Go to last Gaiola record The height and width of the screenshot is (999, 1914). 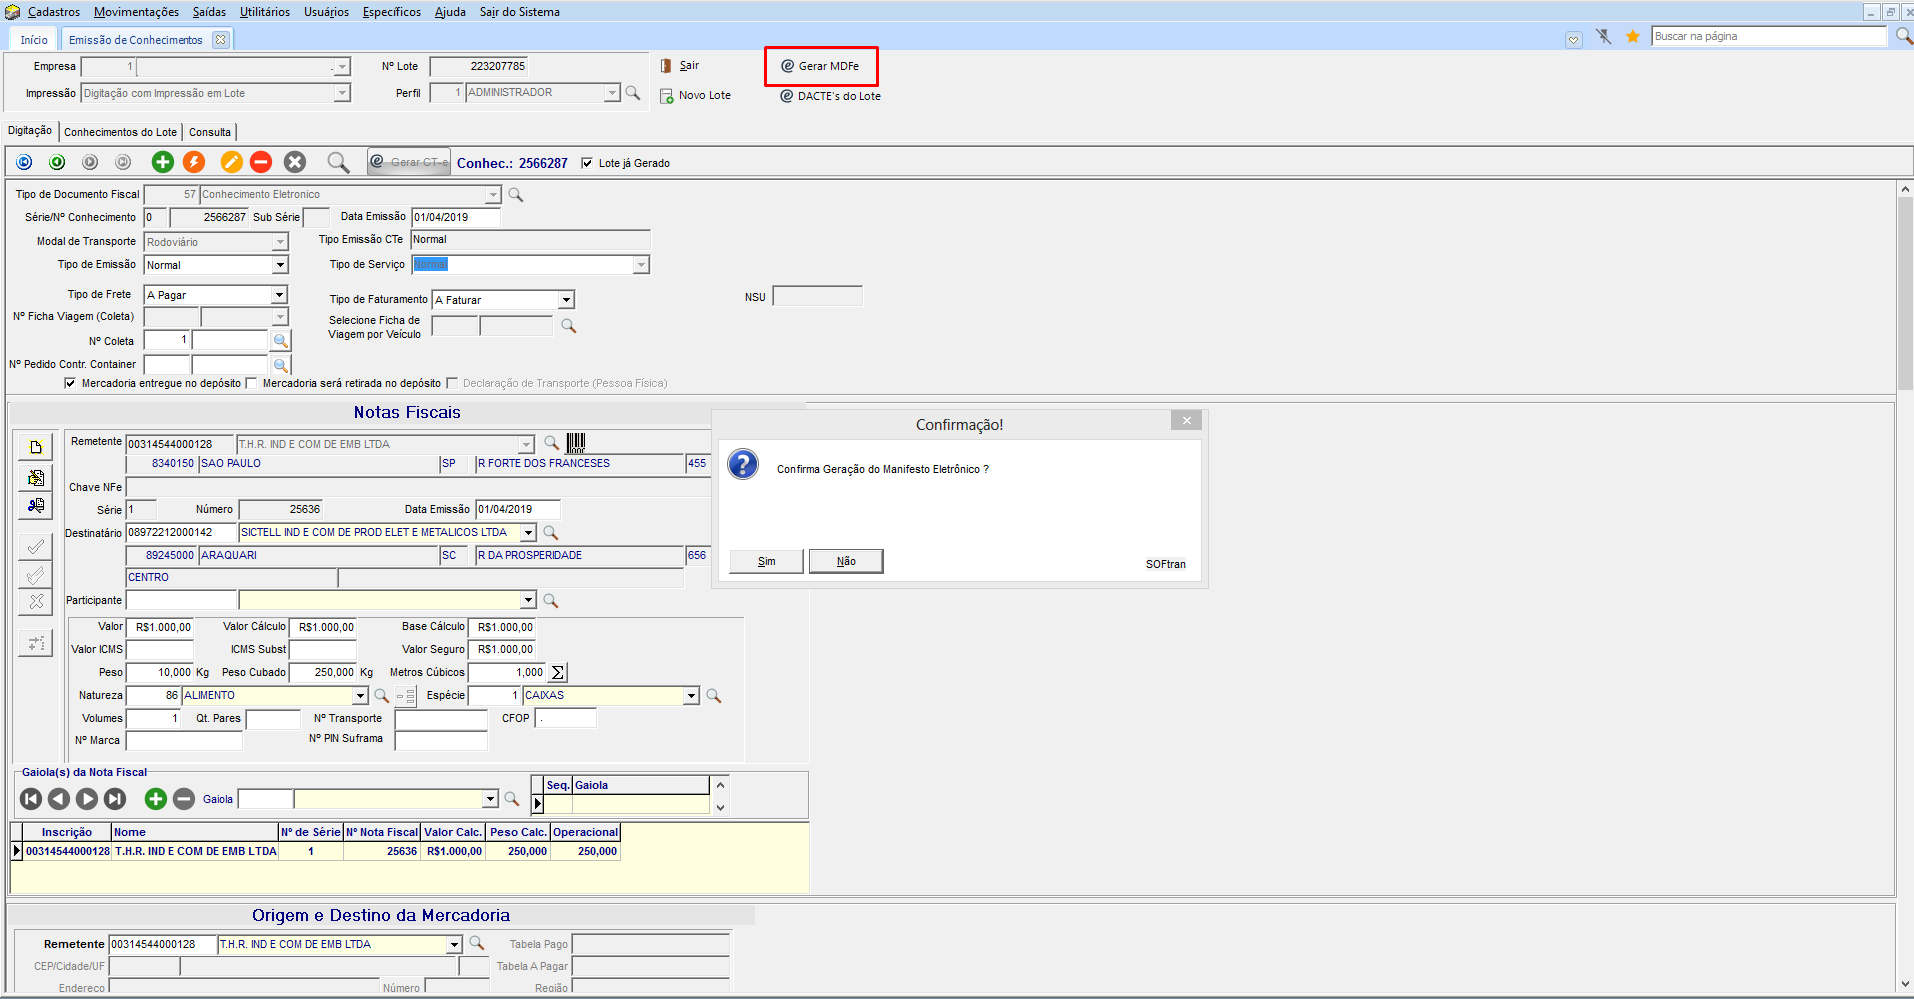(x=115, y=799)
